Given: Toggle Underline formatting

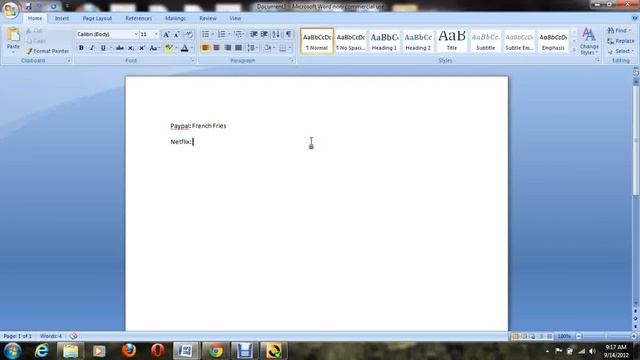Looking at the screenshot, I should (x=103, y=48).
